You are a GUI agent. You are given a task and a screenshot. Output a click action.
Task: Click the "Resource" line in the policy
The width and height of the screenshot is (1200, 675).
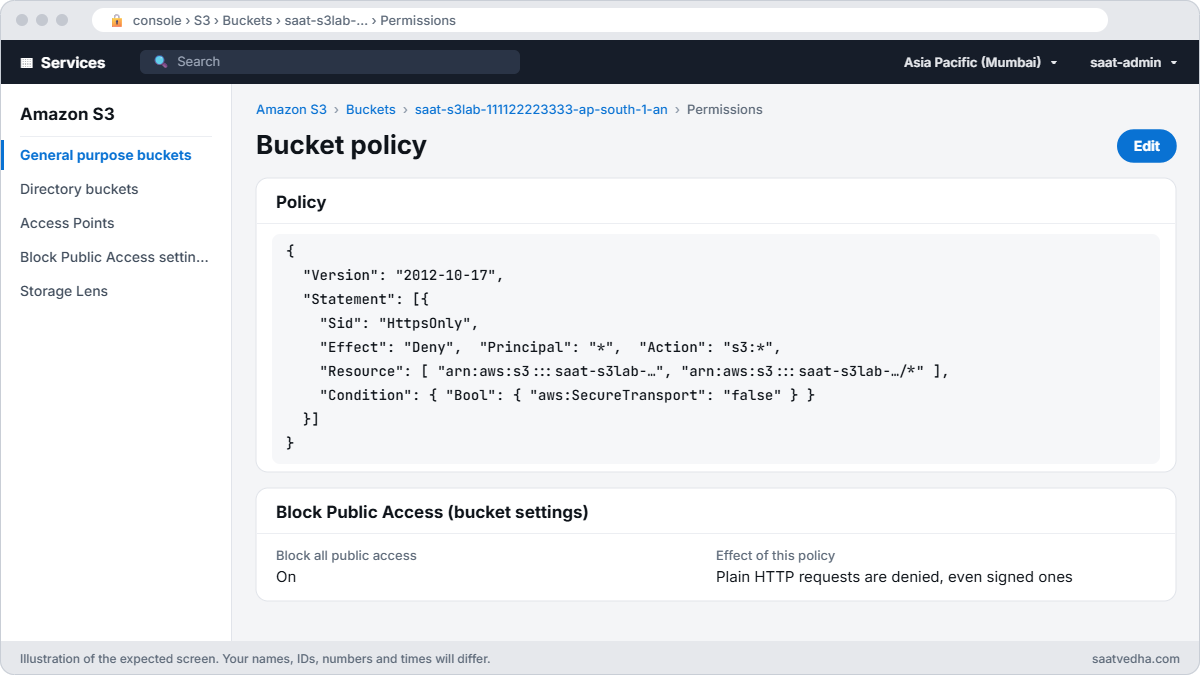tap(634, 371)
